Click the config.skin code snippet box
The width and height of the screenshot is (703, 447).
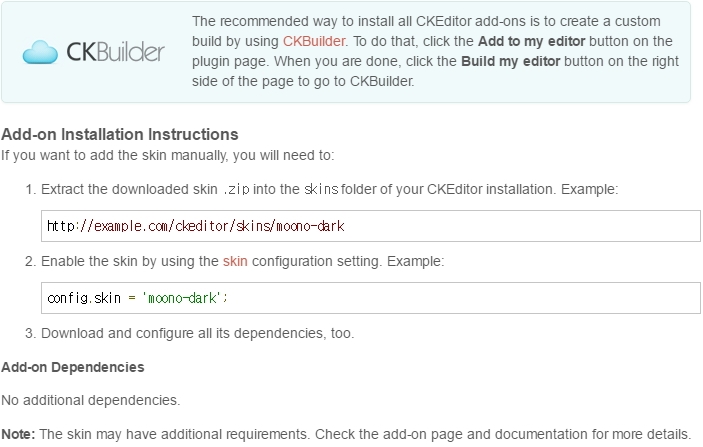click(x=371, y=298)
